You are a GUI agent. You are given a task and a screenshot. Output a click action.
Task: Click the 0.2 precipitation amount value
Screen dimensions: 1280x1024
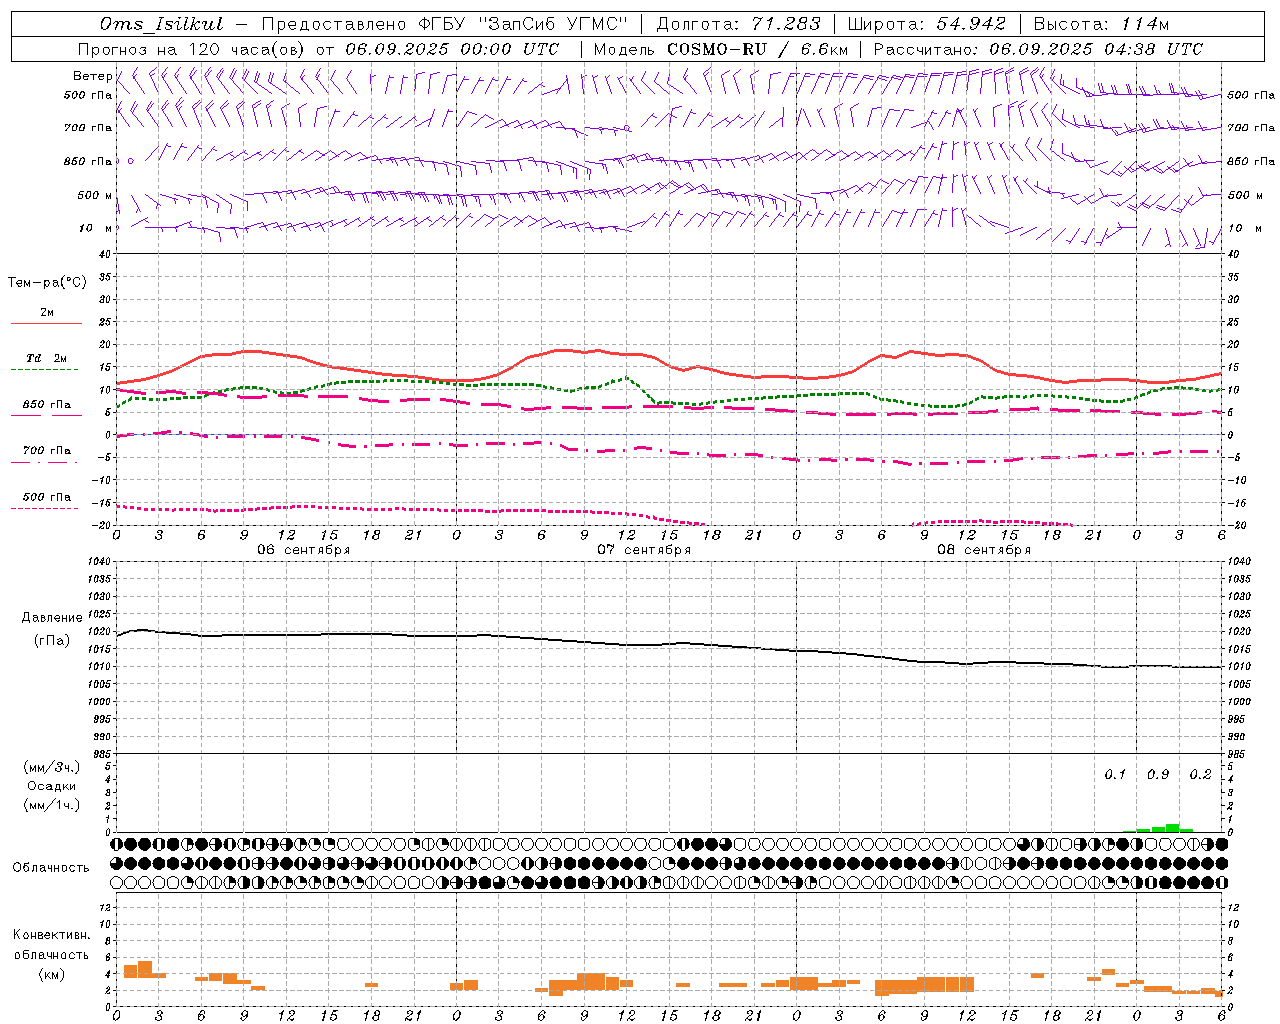pyautogui.click(x=1200, y=775)
